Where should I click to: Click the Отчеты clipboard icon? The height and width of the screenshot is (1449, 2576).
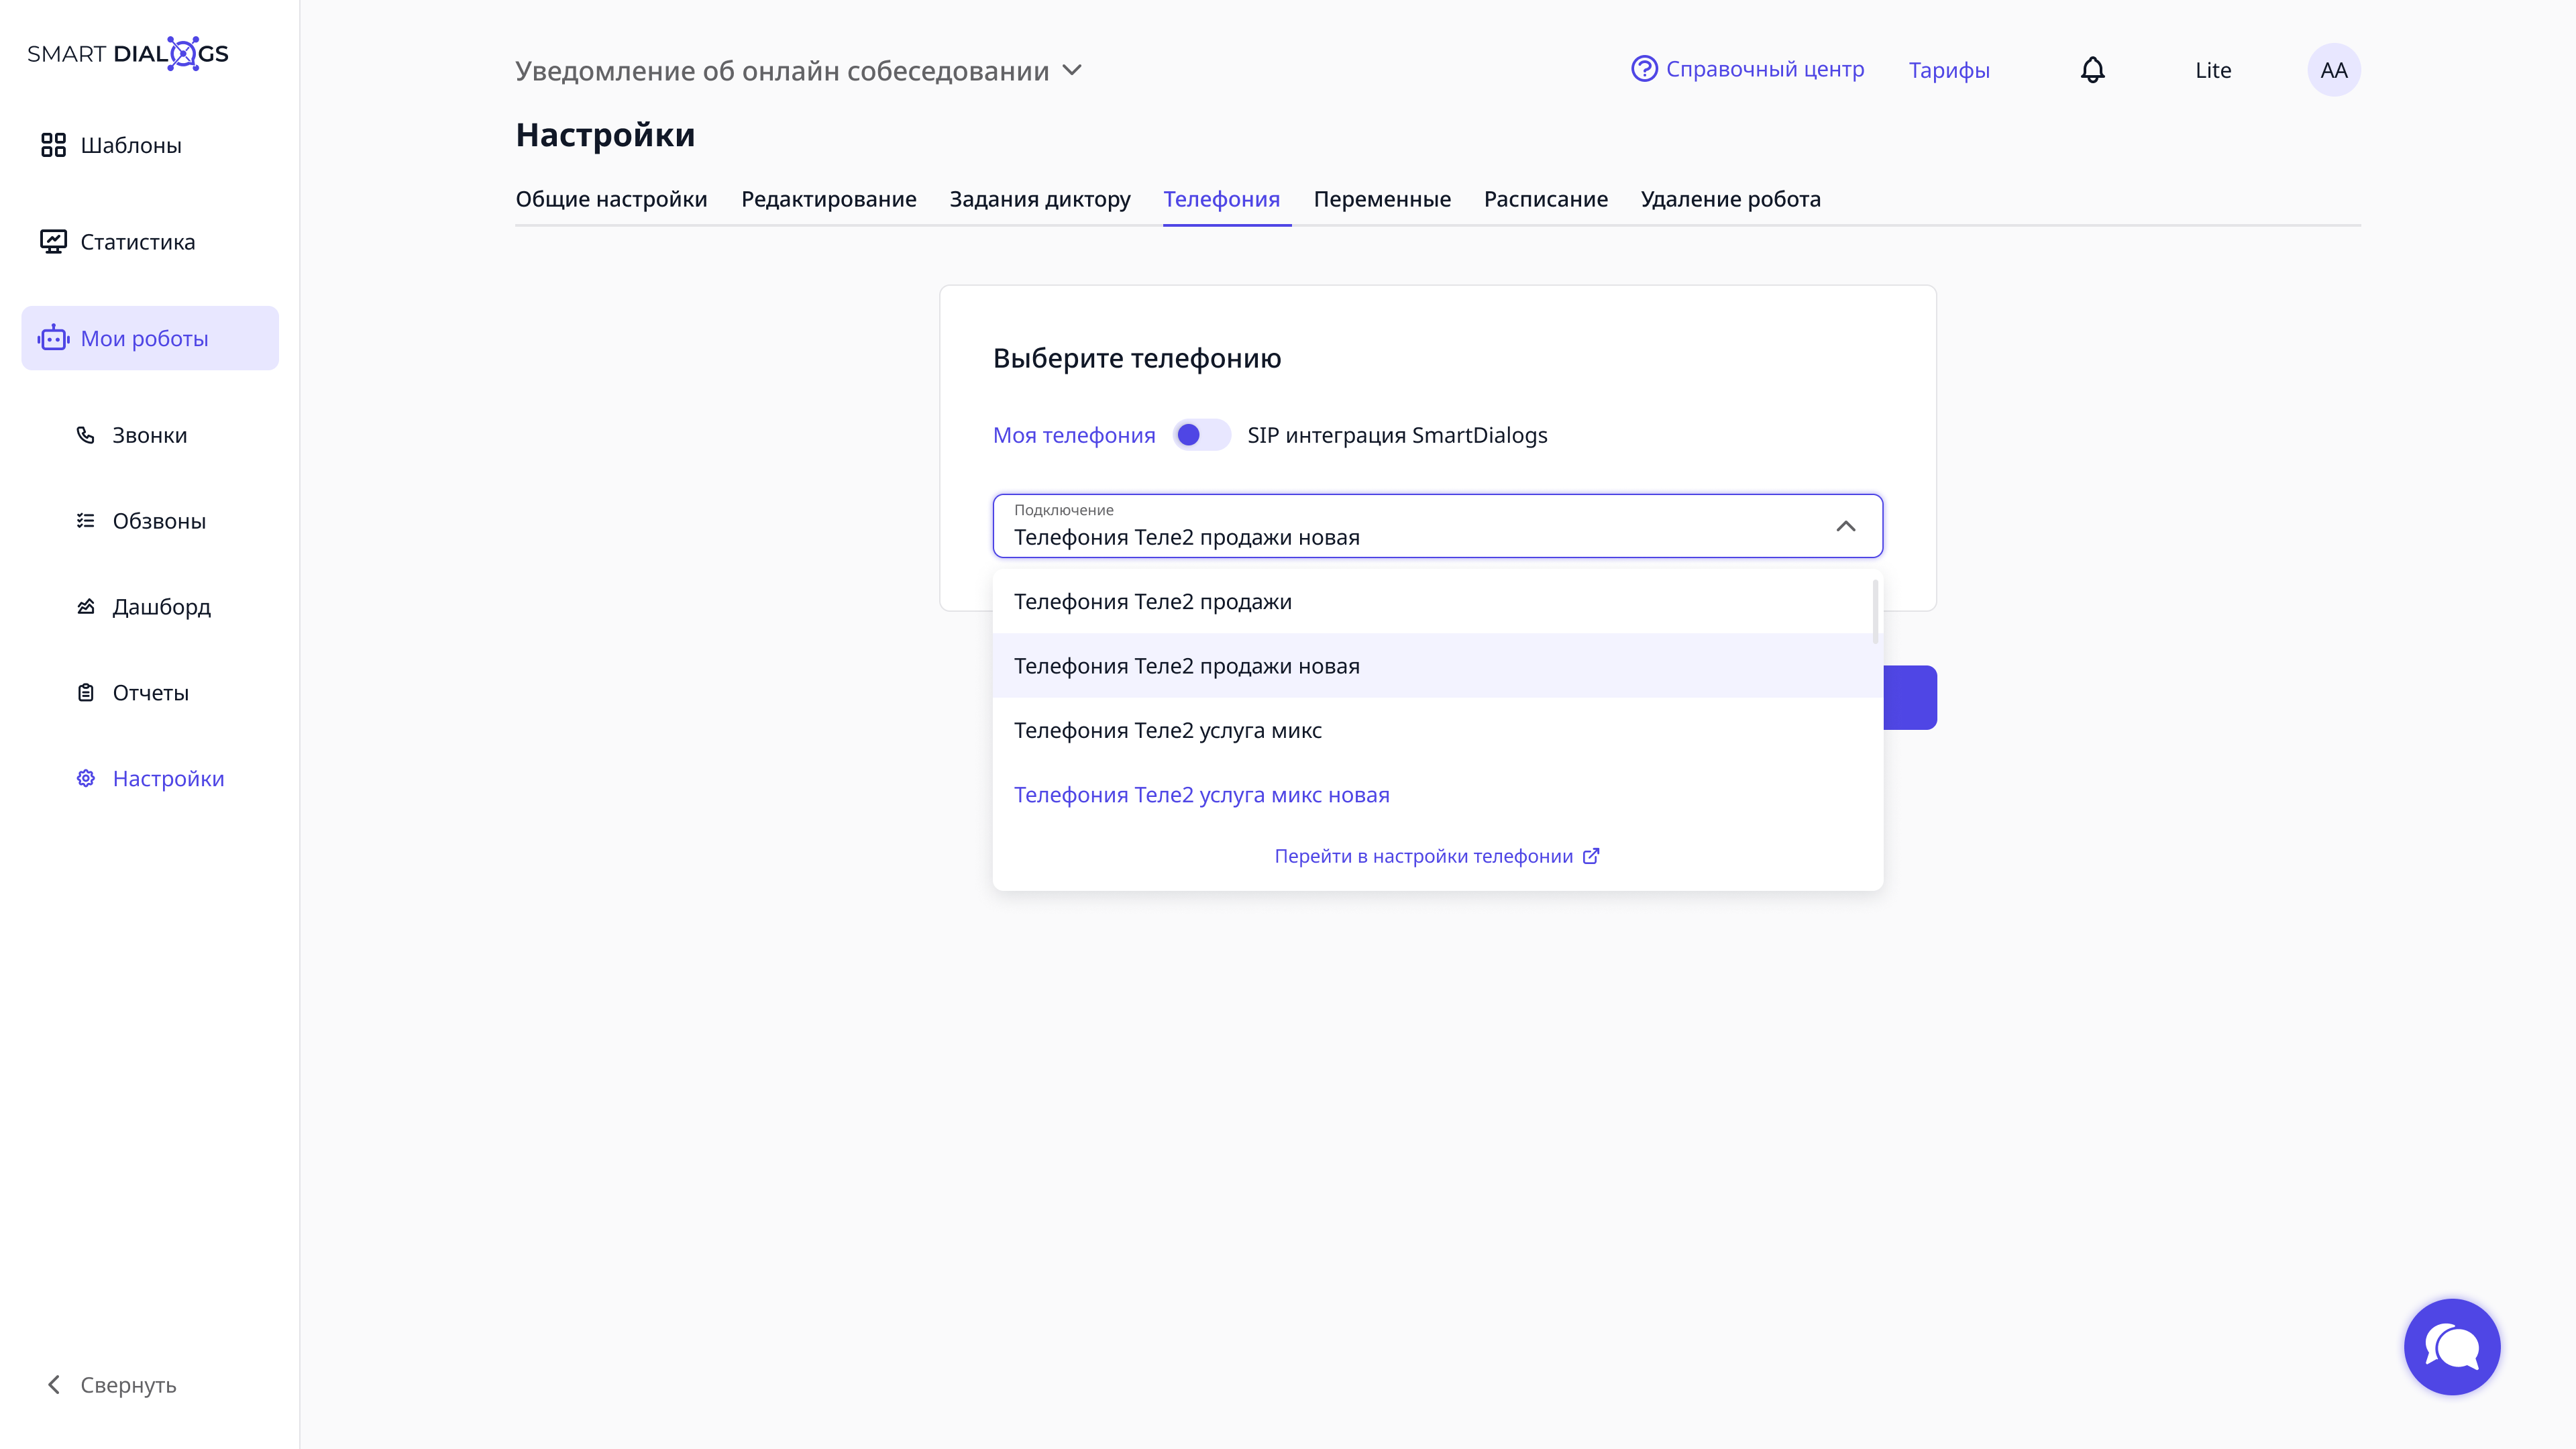coord(86,692)
